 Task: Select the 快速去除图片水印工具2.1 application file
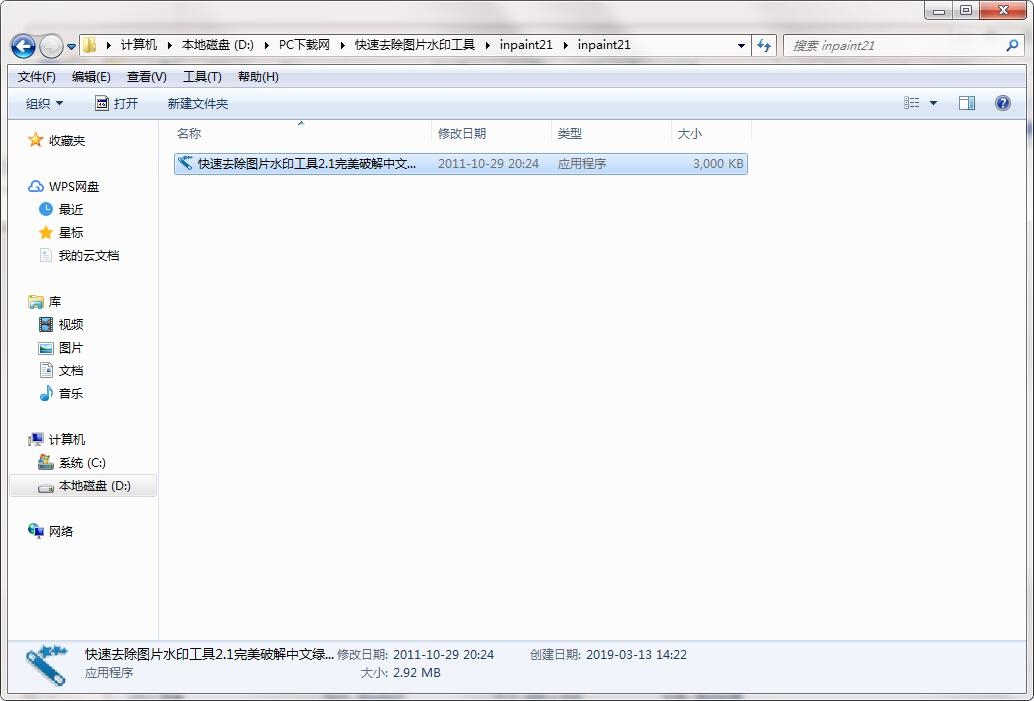(x=460, y=164)
